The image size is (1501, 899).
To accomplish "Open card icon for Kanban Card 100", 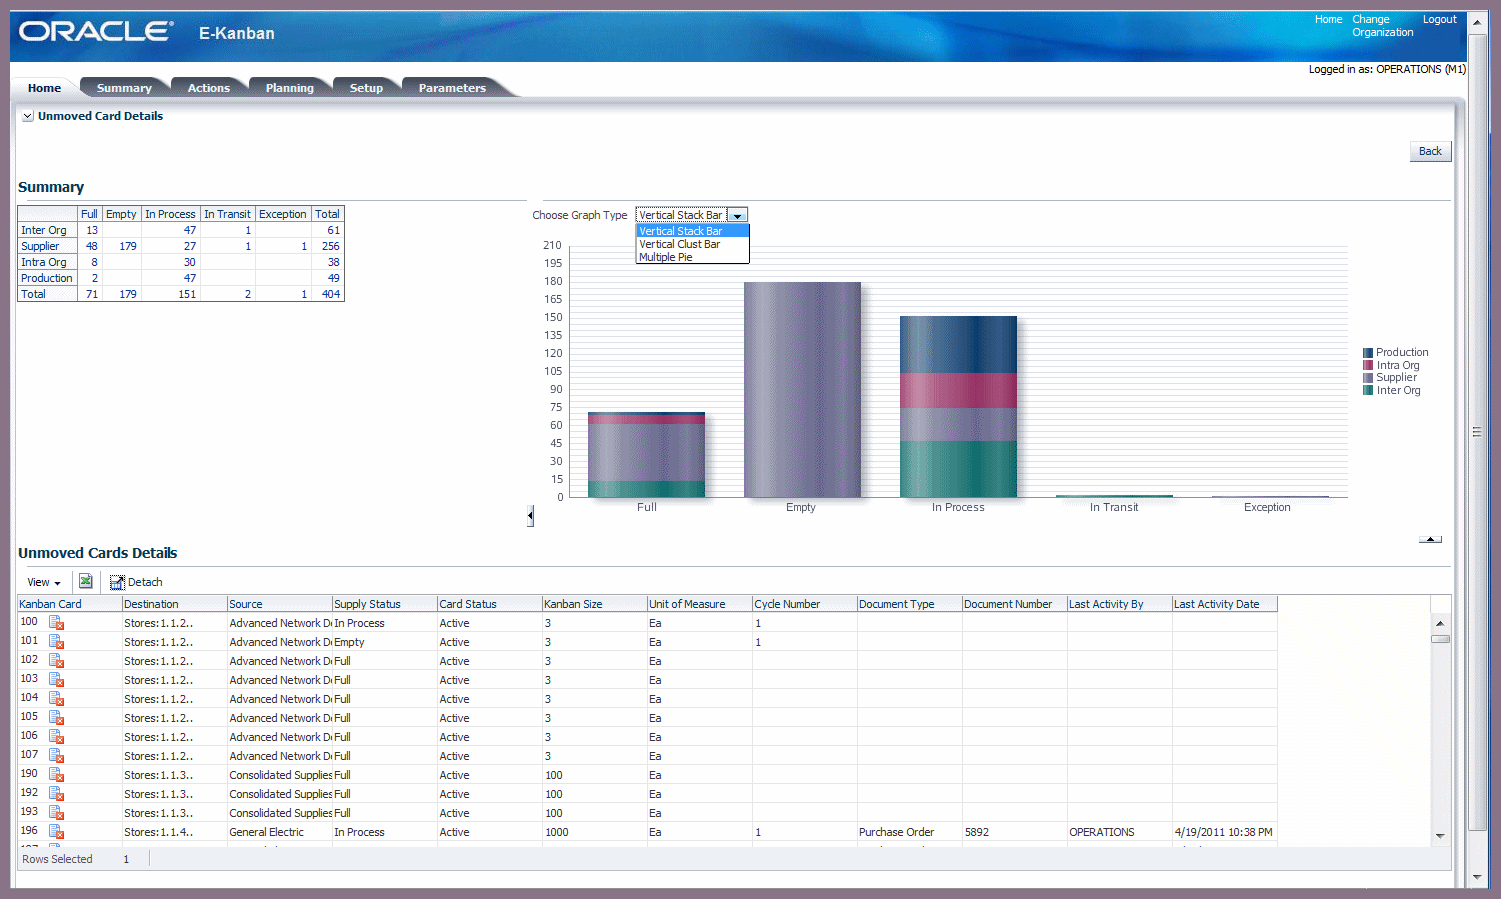I will pos(56,623).
